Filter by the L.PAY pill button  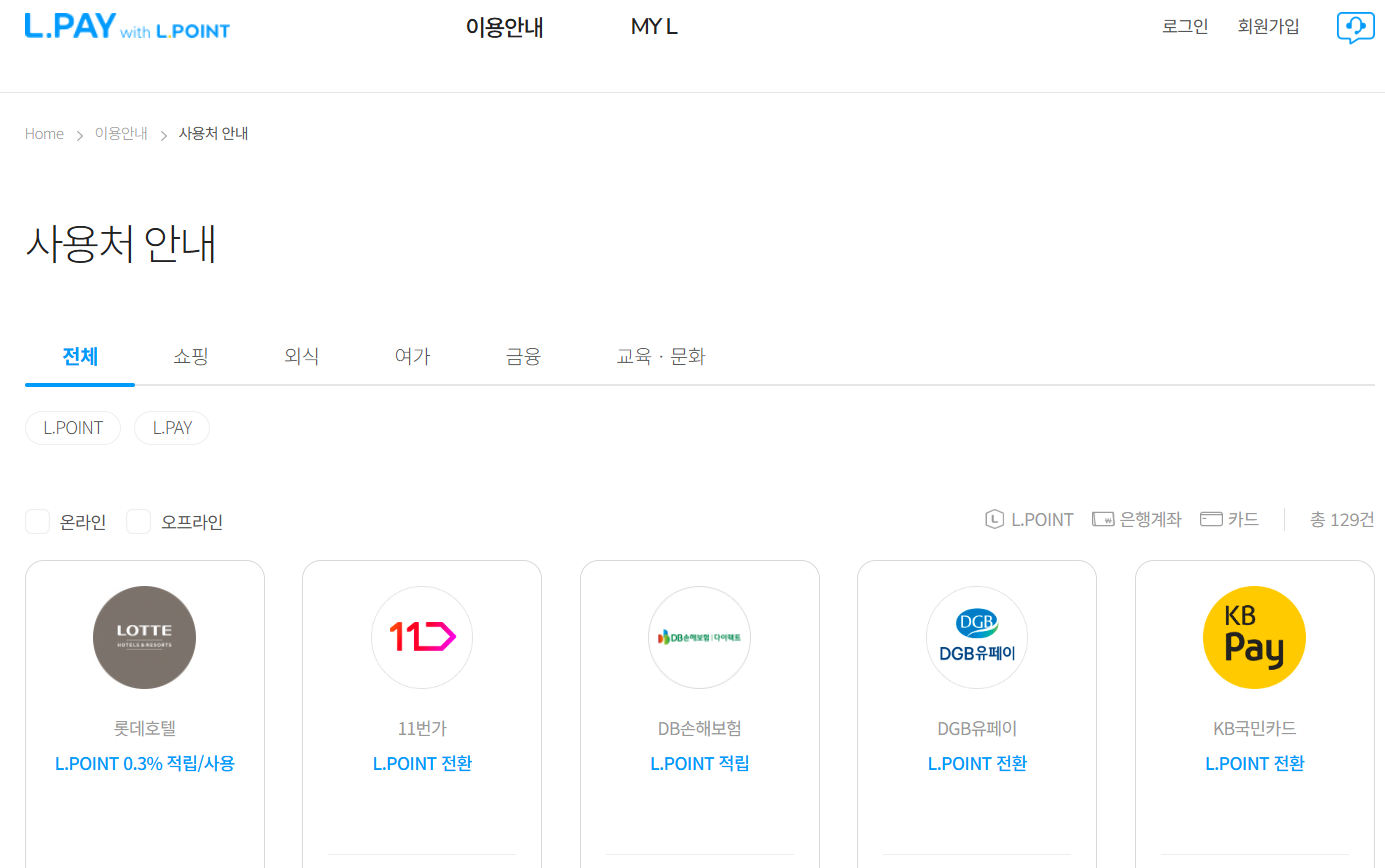click(x=172, y=428)
